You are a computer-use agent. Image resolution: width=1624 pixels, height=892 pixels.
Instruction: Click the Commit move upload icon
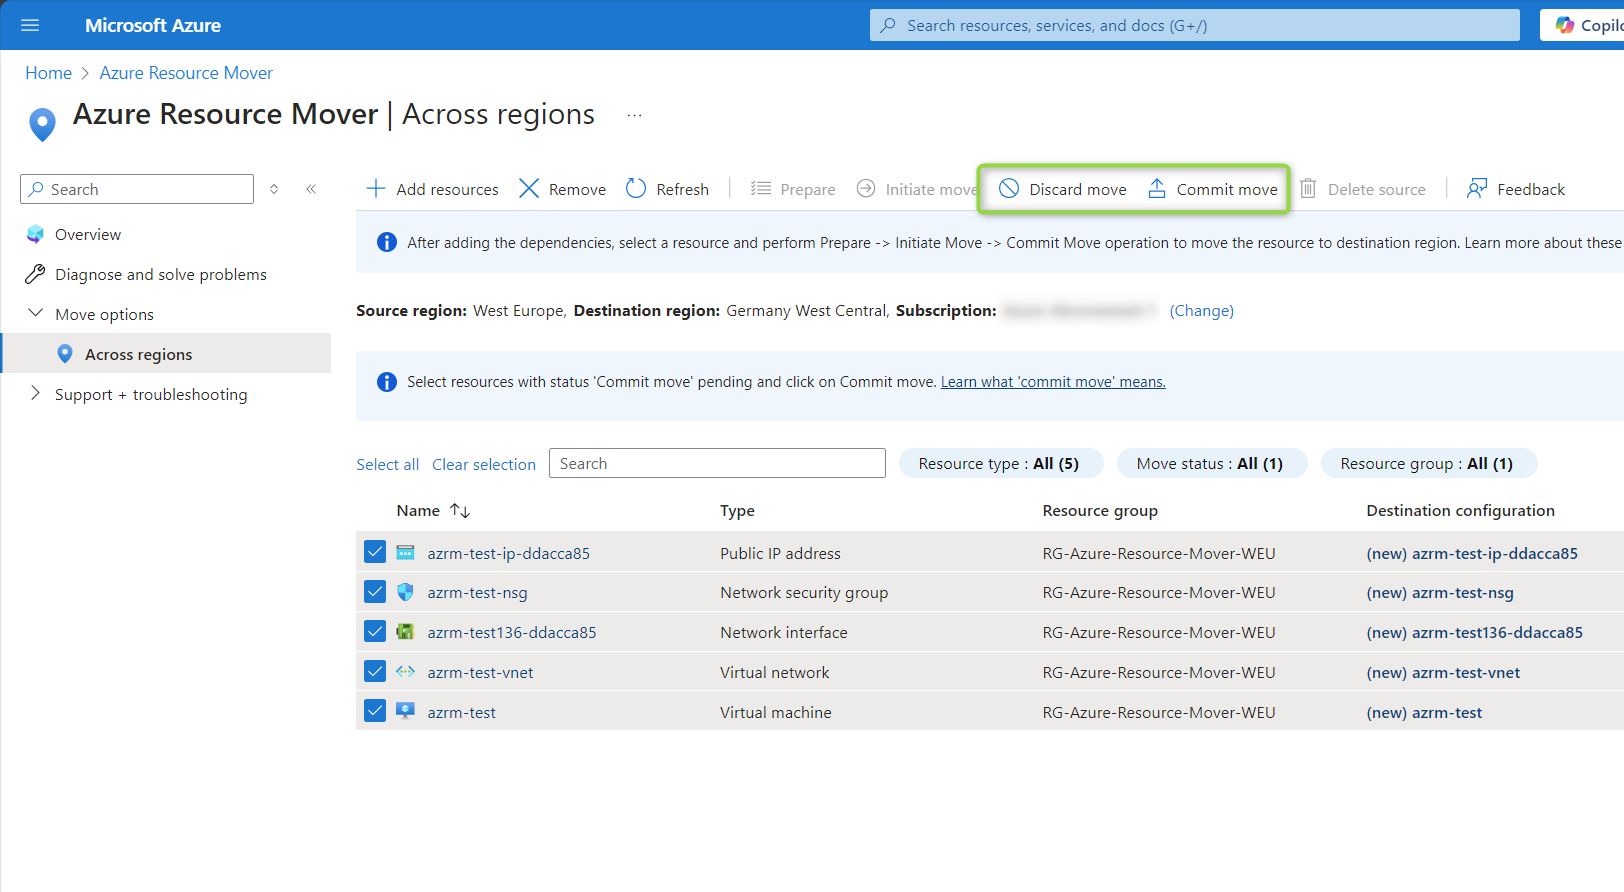(x=1157, y=188)
